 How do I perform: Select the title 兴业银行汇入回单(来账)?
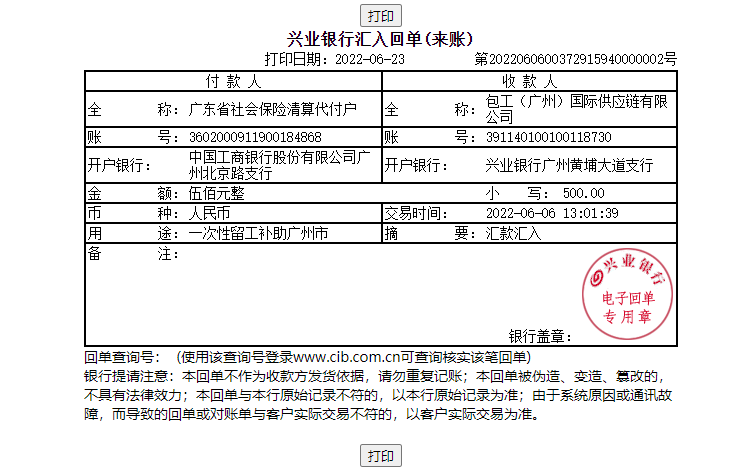(x=380, y=39)
